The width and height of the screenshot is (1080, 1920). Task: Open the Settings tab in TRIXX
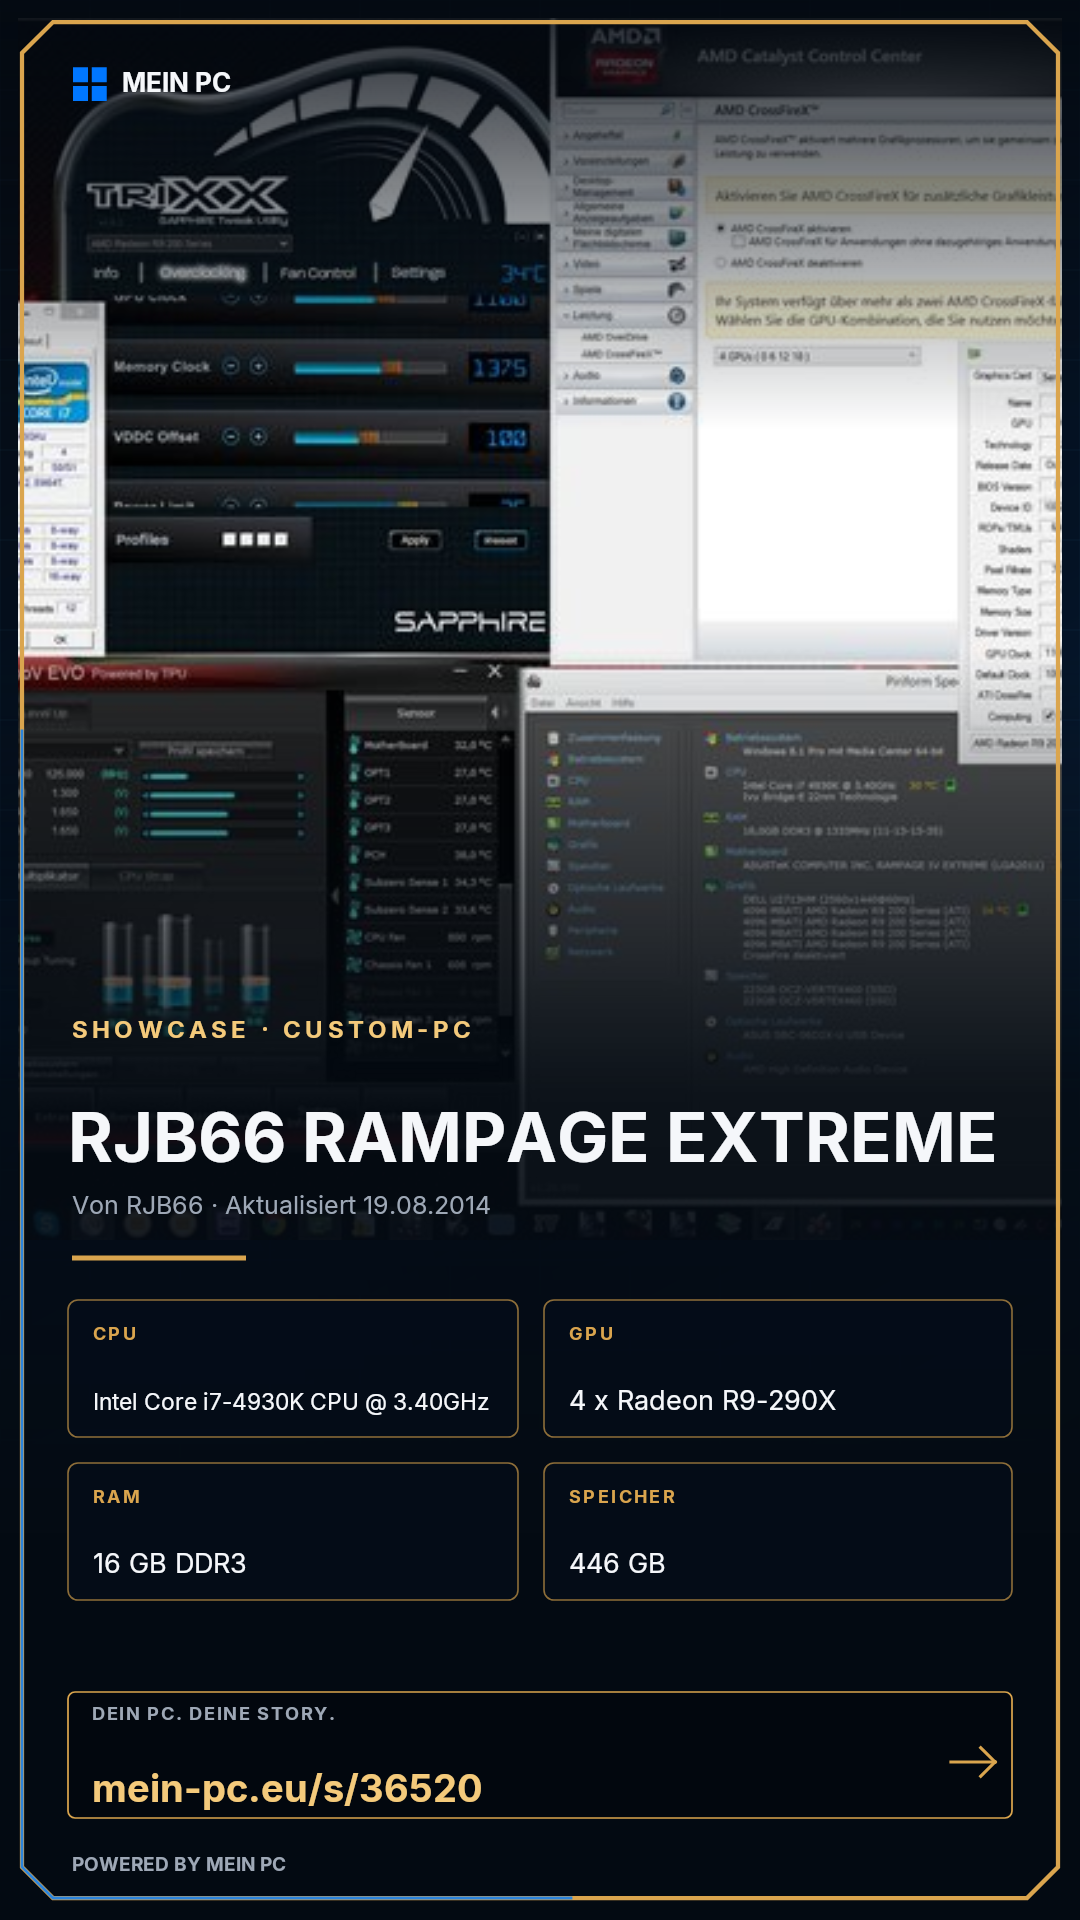click(x=418, y=272)
